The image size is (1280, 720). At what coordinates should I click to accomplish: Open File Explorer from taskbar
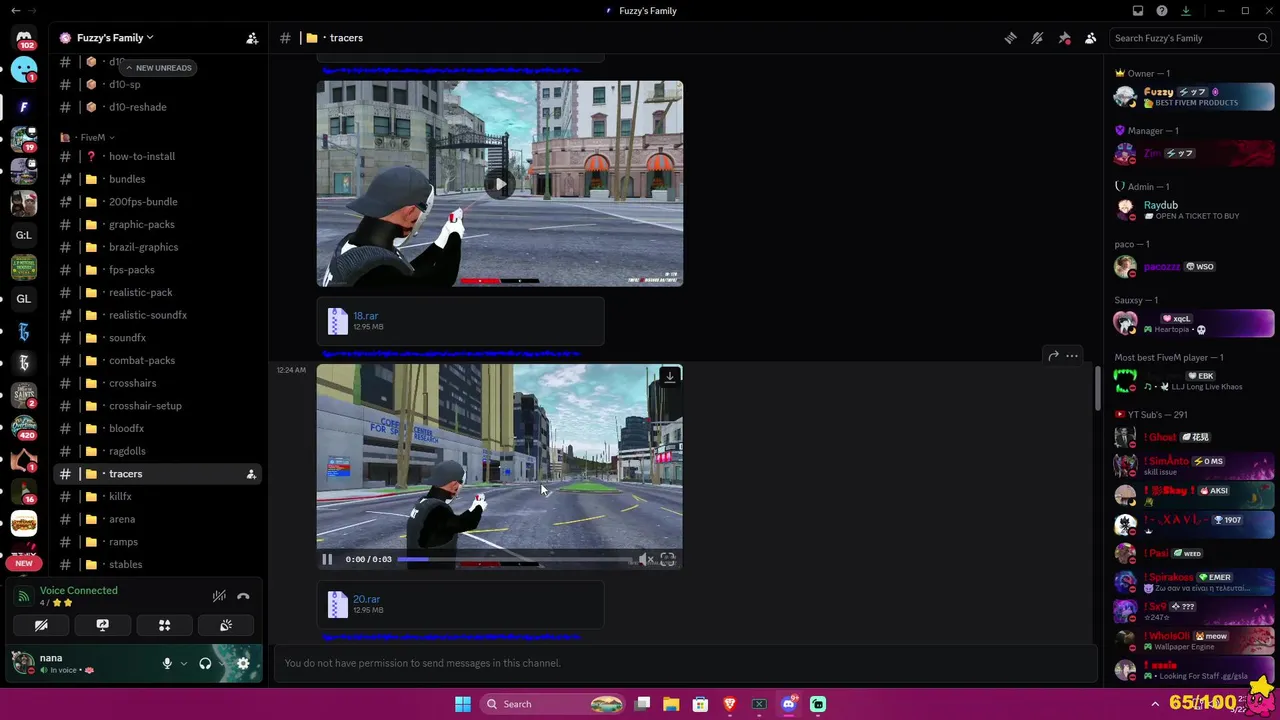[x=671, y=704]
